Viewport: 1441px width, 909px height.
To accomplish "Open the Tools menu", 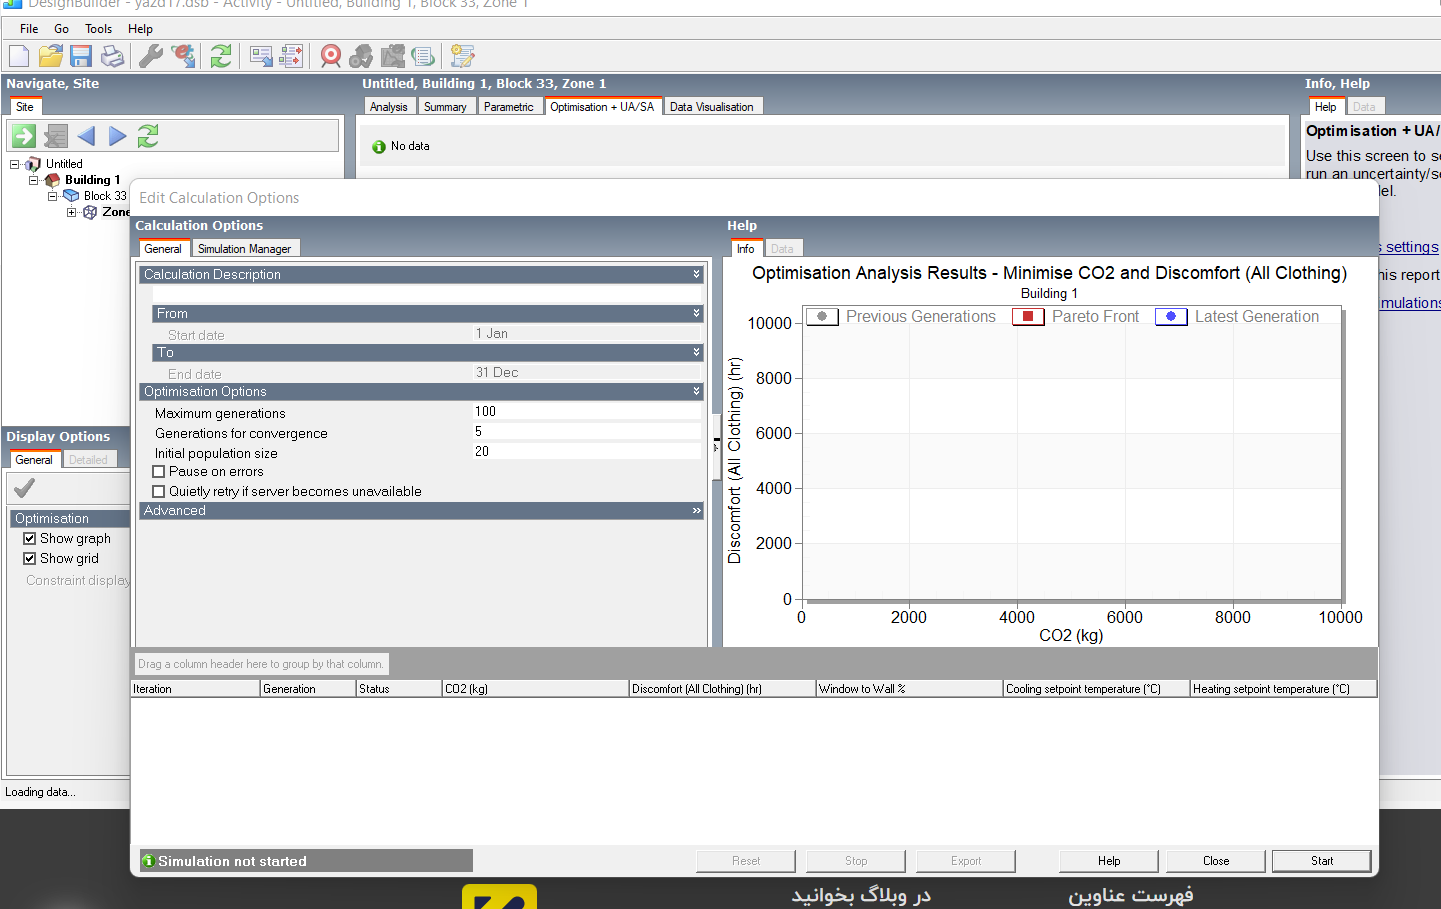I will (x=98, y=29).
